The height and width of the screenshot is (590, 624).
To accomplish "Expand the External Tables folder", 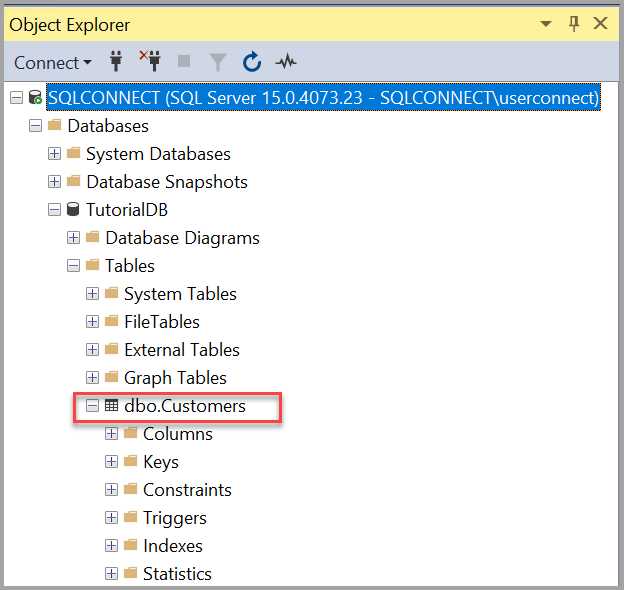I will (x=92, y=350).
